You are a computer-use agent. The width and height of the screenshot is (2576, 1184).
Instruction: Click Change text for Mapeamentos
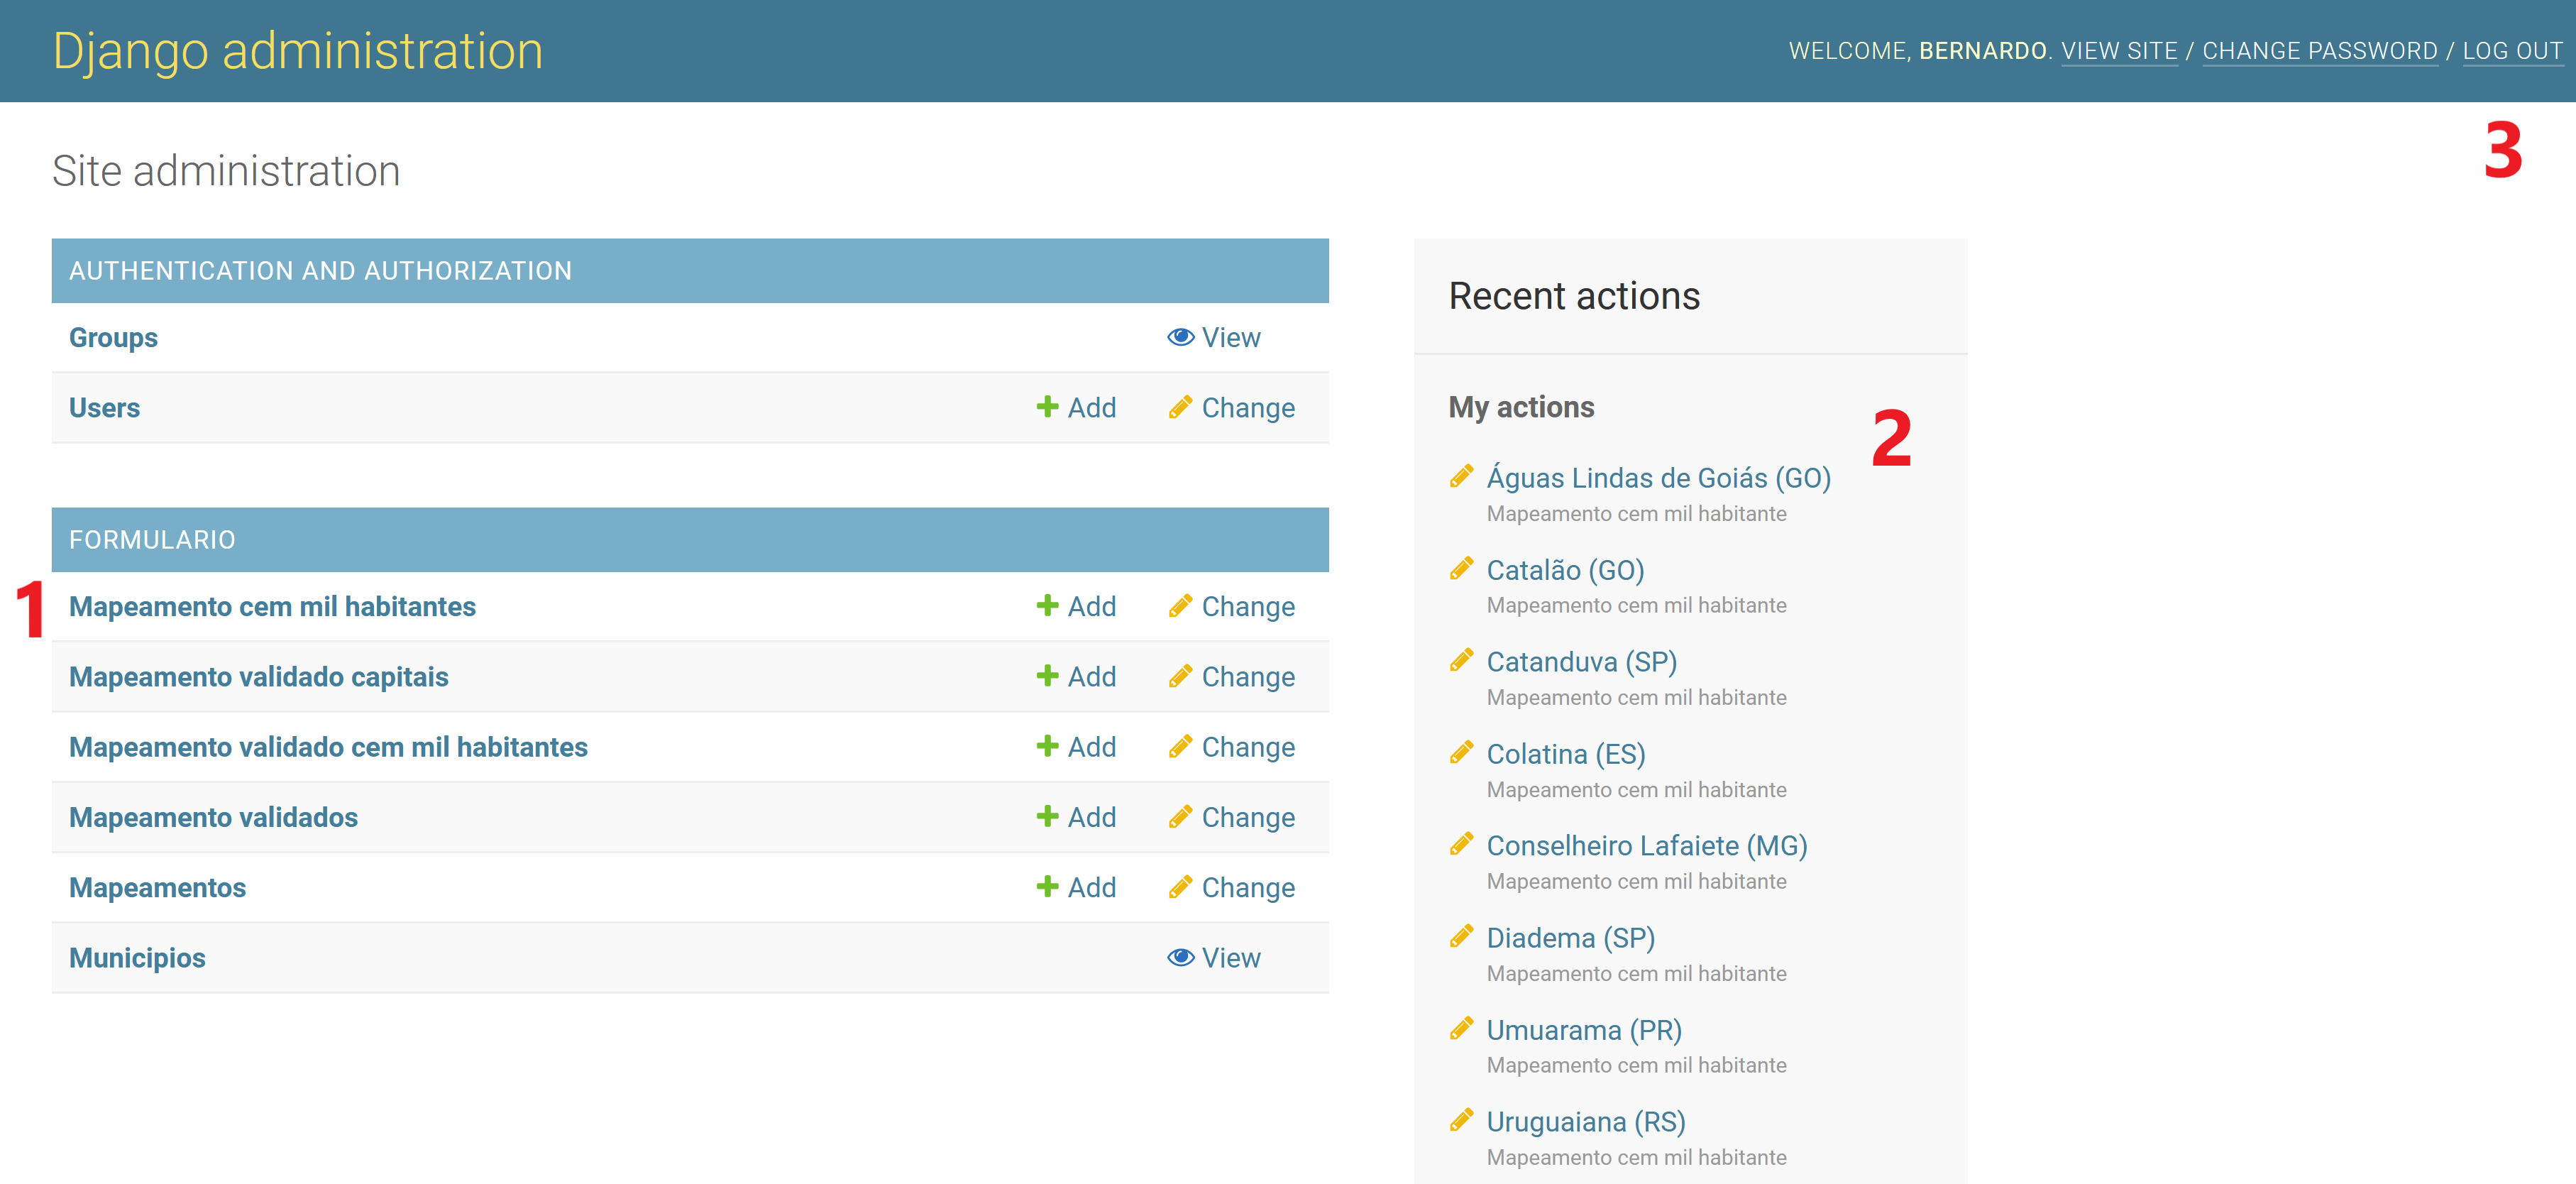[x=1248, y=888]
